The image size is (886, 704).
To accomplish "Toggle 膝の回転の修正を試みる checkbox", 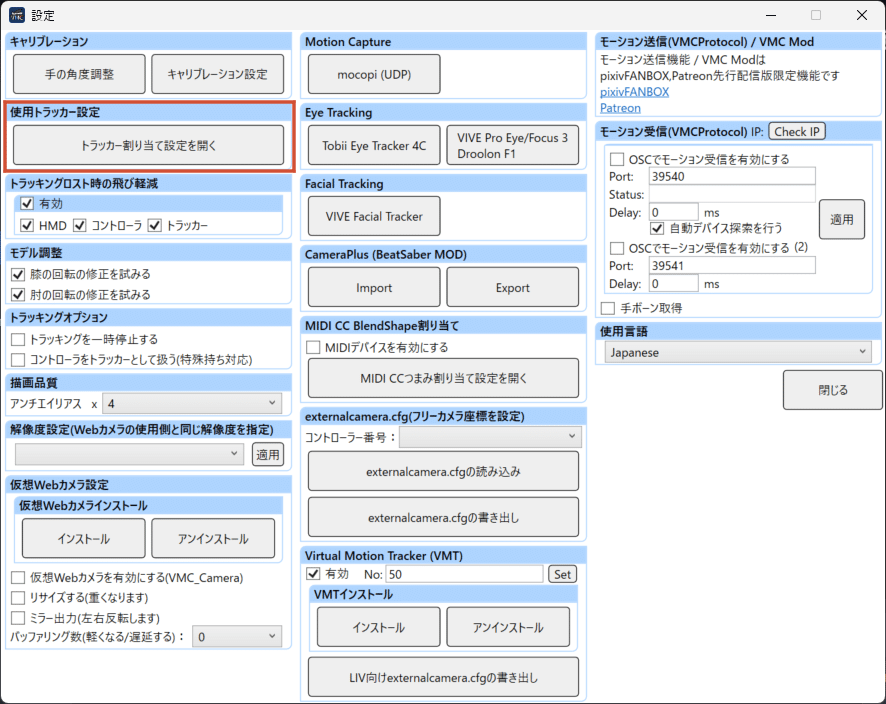I will (18, 274).
